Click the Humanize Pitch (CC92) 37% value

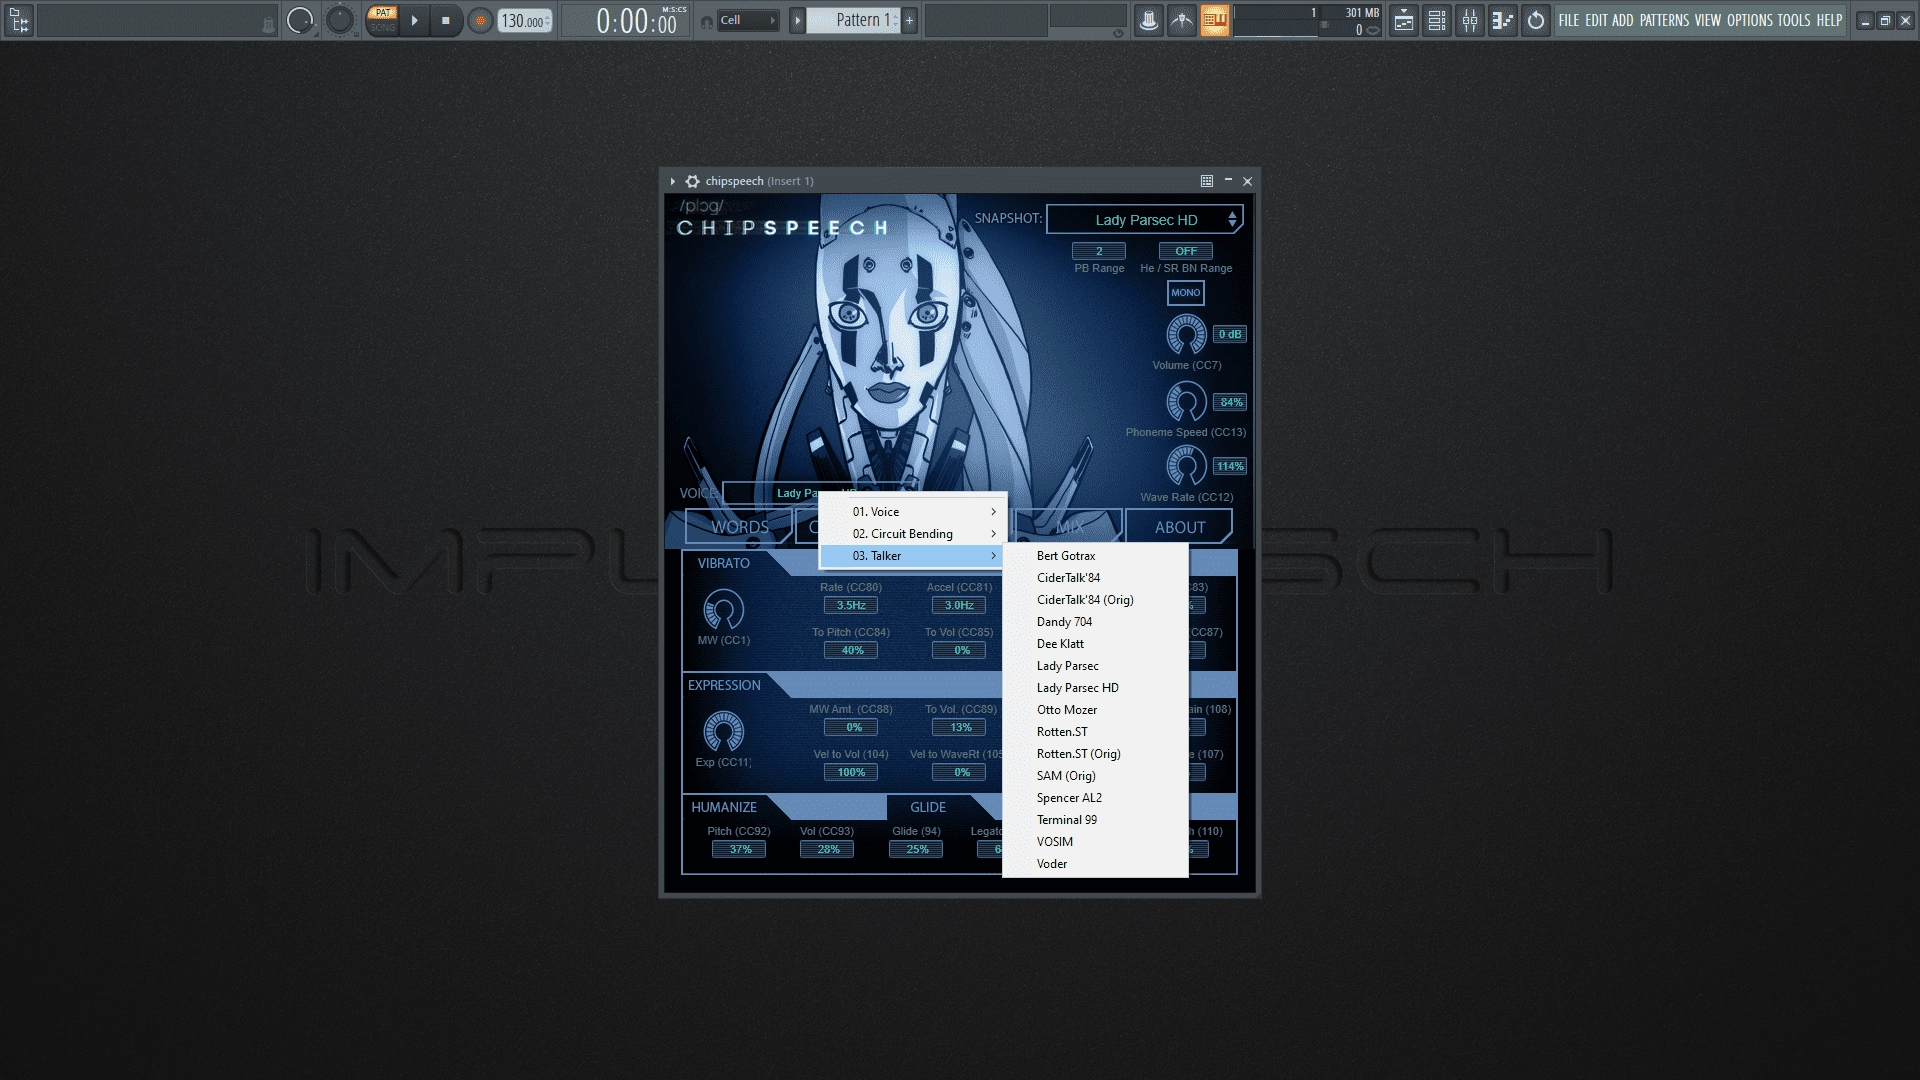740,849
